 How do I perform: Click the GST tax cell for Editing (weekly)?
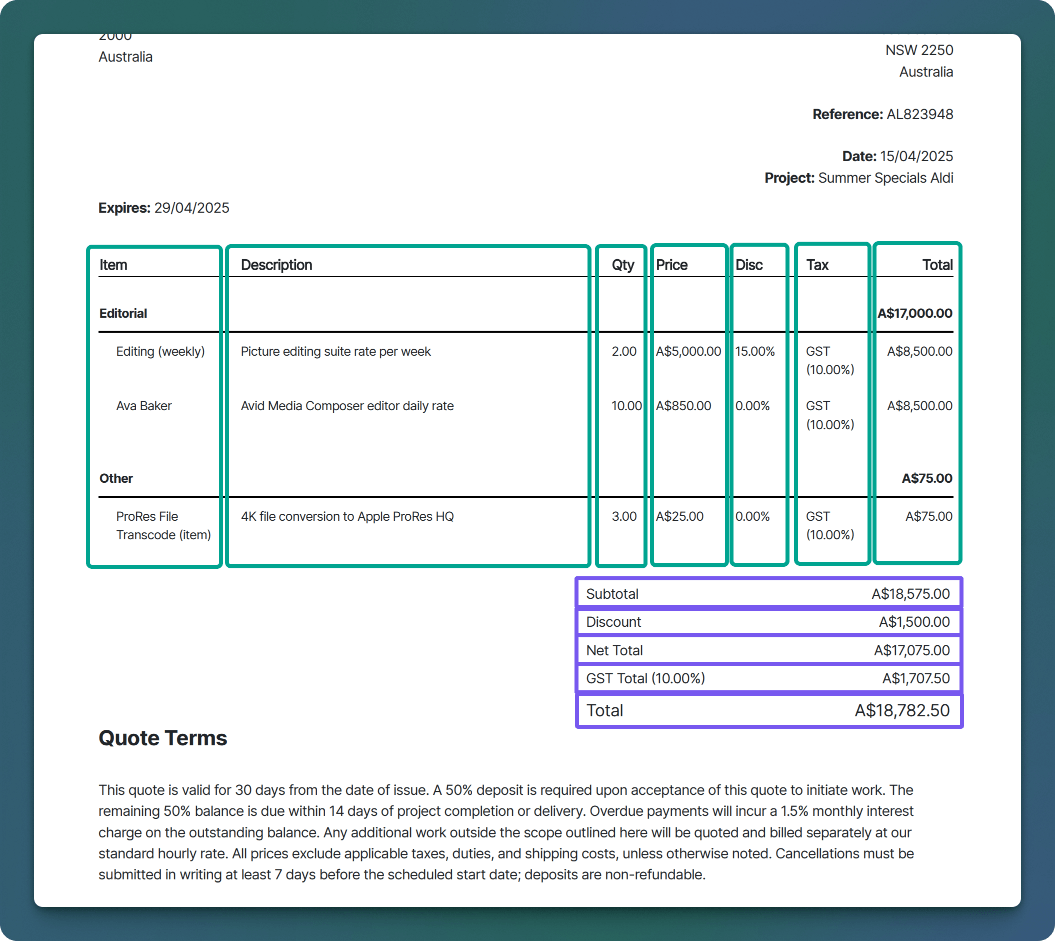click(x=830, y=361)
